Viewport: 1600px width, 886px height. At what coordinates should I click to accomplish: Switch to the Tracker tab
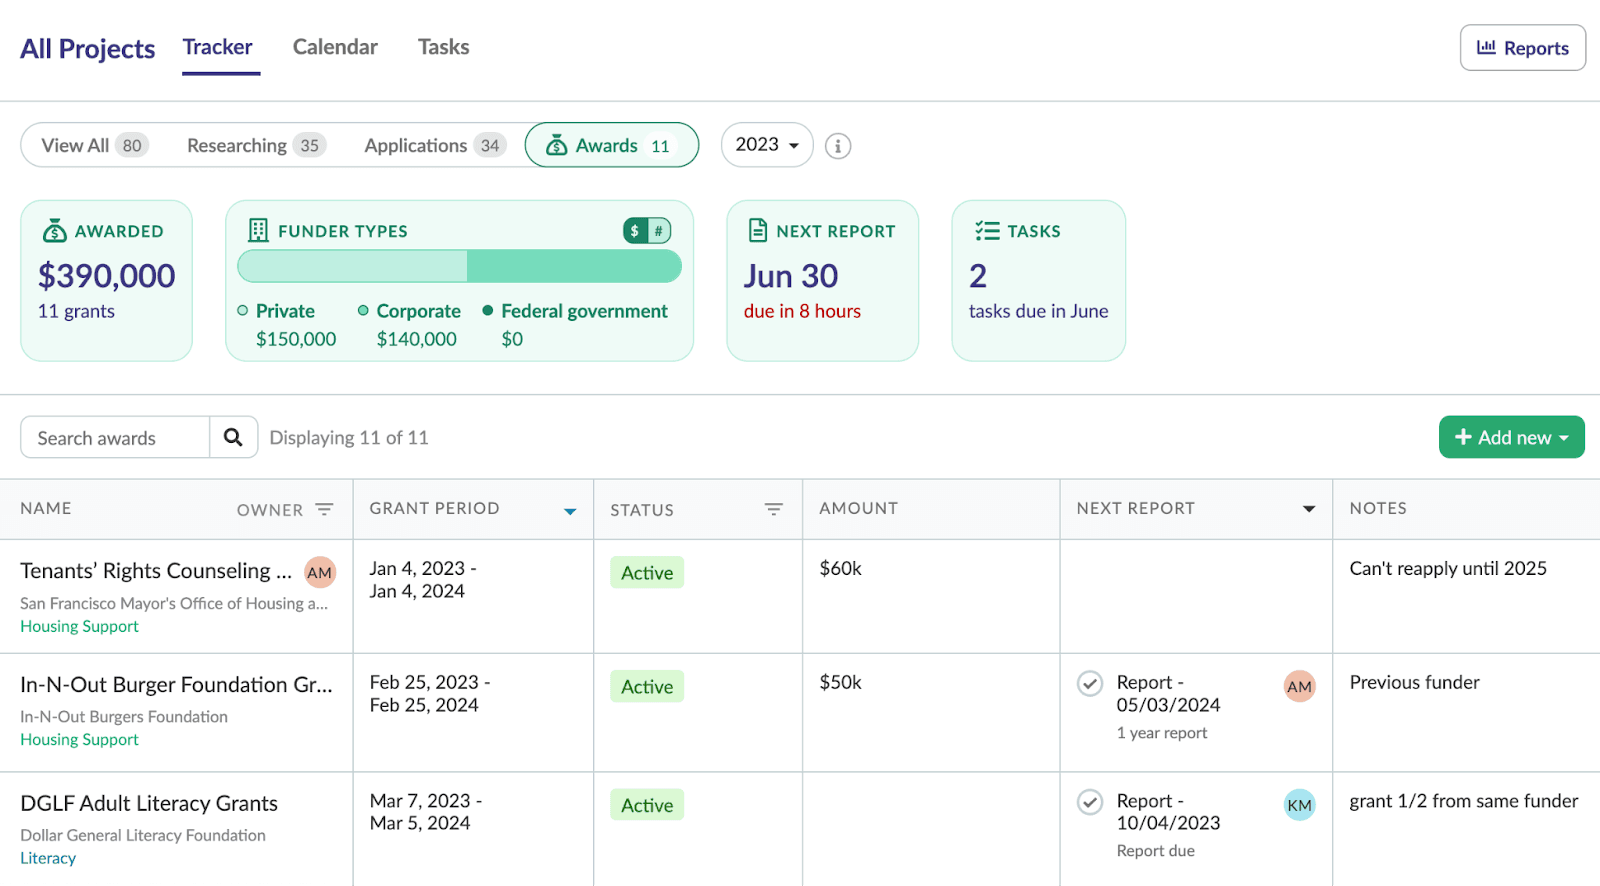(218, 47)
